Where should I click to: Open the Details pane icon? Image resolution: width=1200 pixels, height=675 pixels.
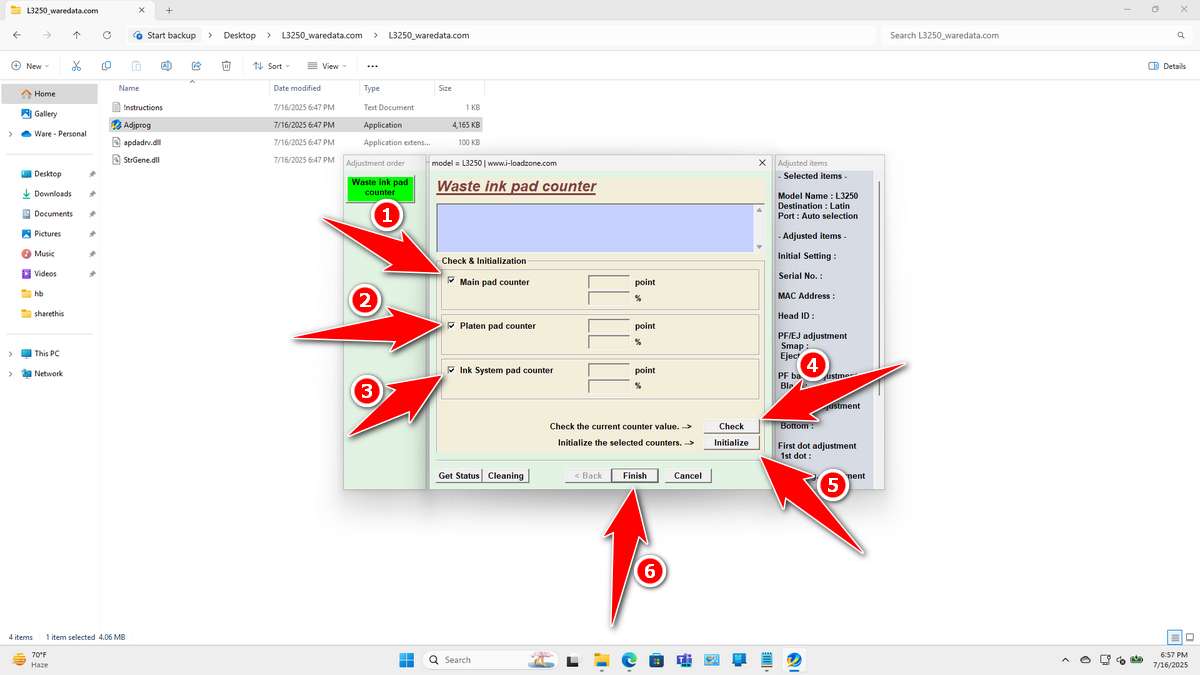click(1167, 66)
